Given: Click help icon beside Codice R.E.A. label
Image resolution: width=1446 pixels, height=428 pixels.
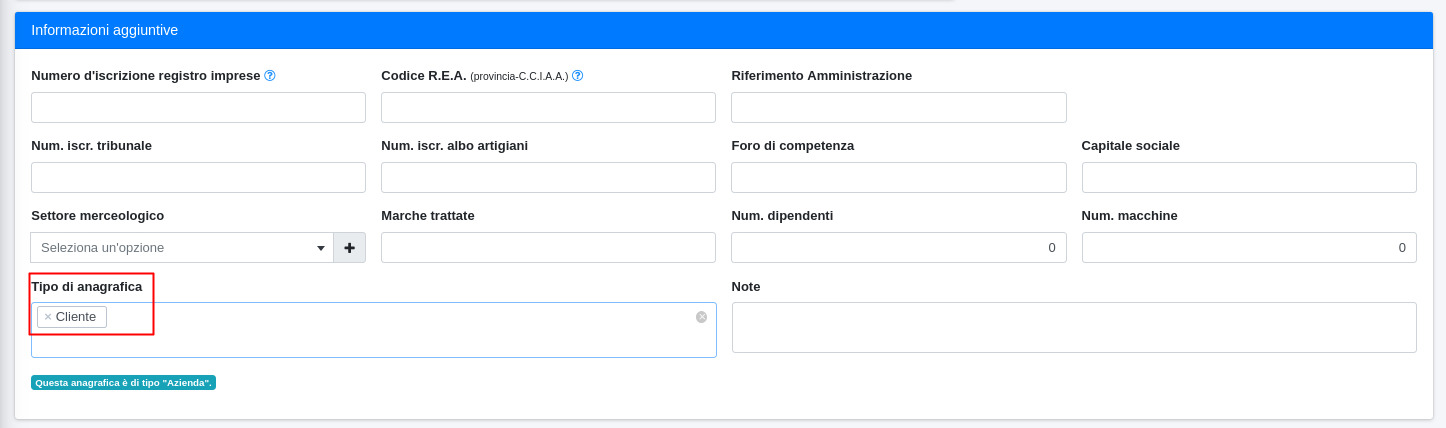Looking at the screenshot, I should coord(577,76).
